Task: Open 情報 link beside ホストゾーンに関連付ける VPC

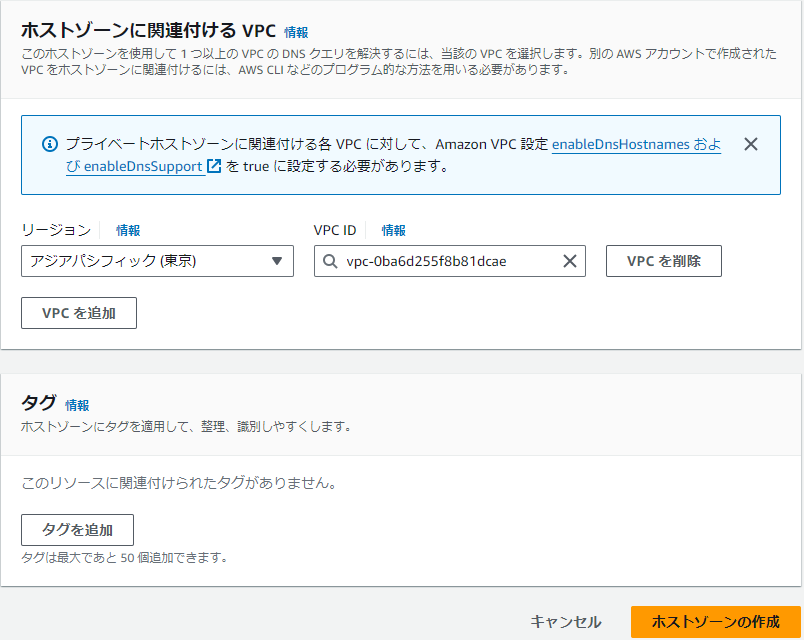Action: (296, 32)
